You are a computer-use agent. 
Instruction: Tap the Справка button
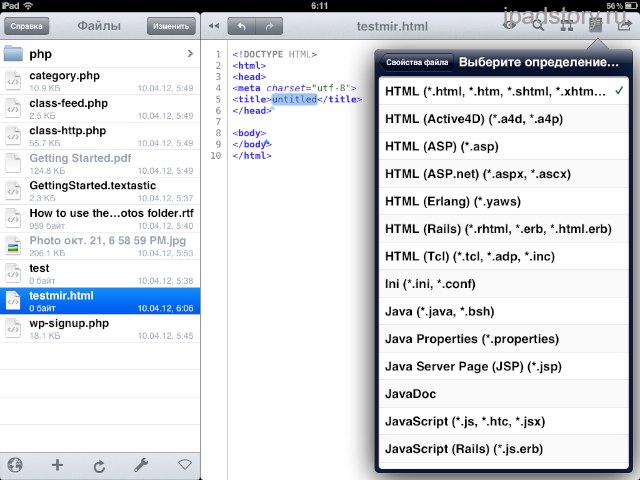tap(27, 26)
